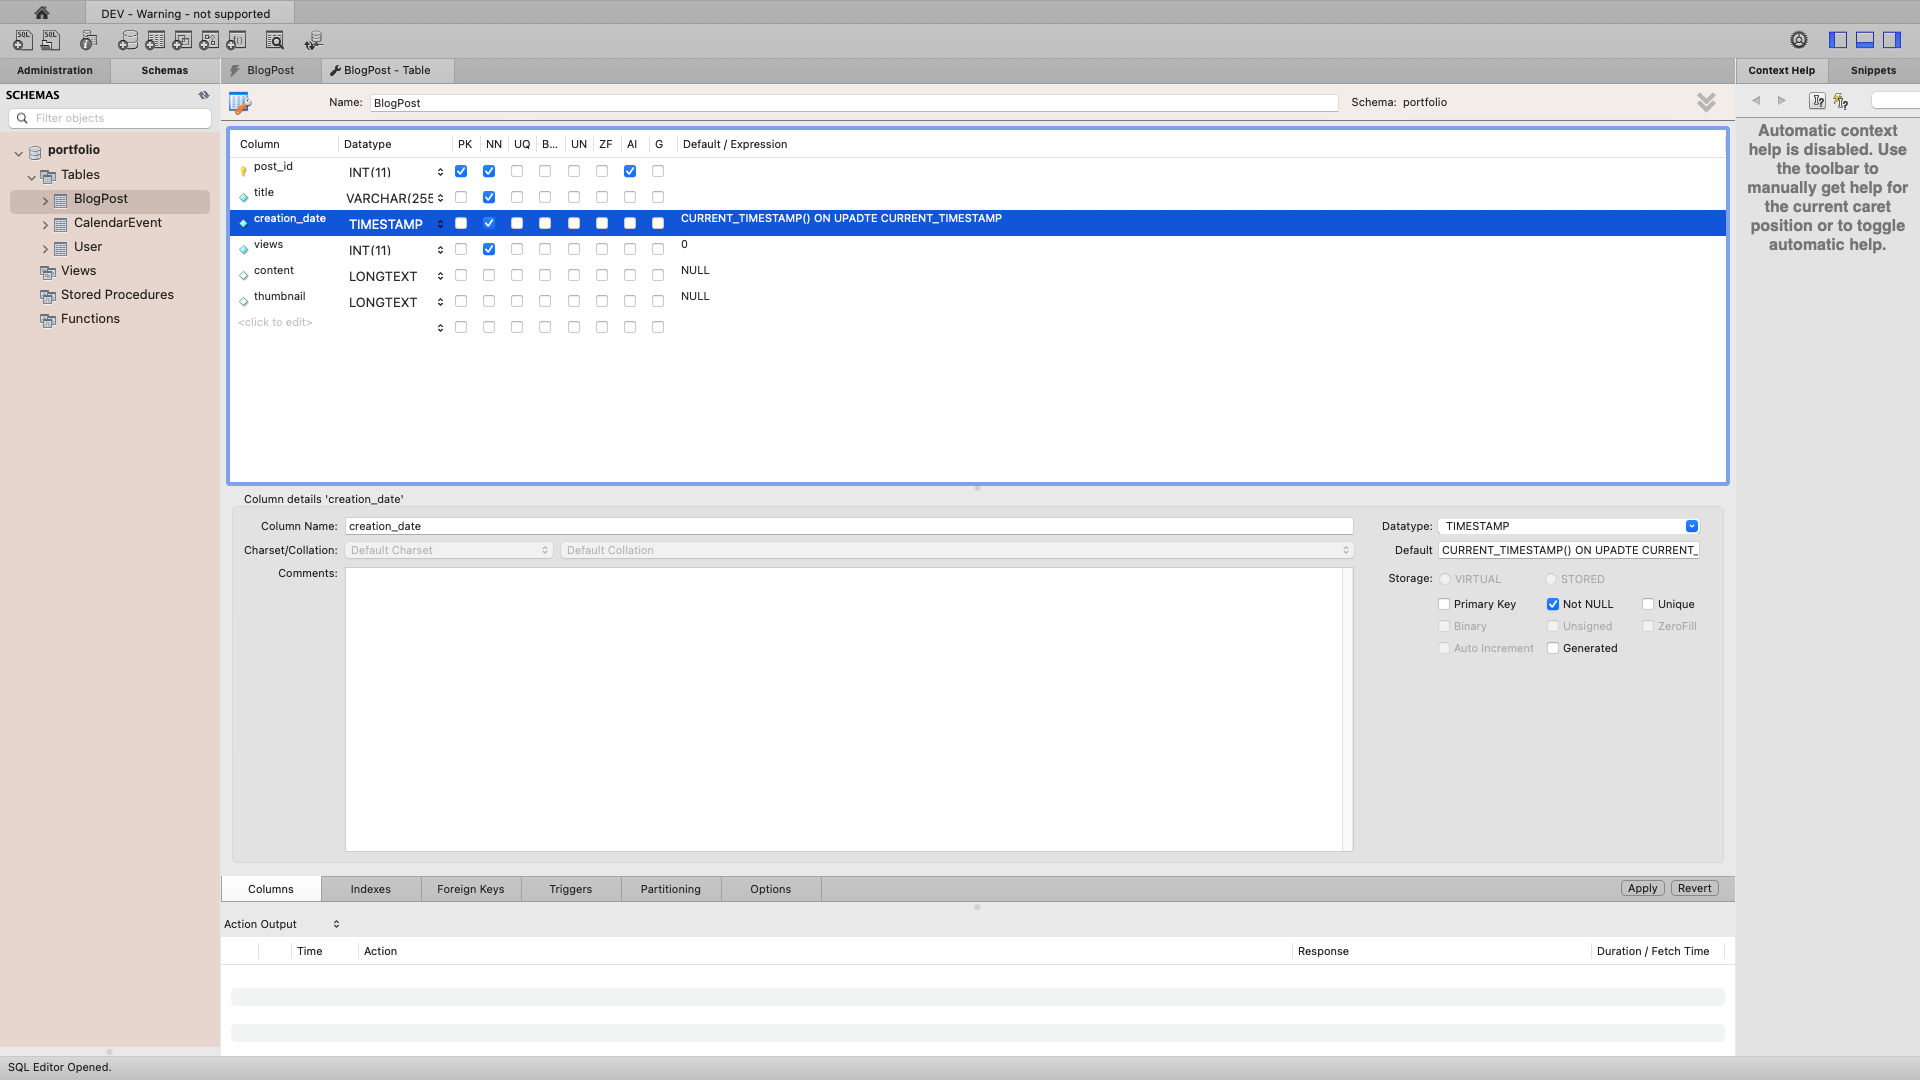Click search table data icon

(x=275, y=40)
